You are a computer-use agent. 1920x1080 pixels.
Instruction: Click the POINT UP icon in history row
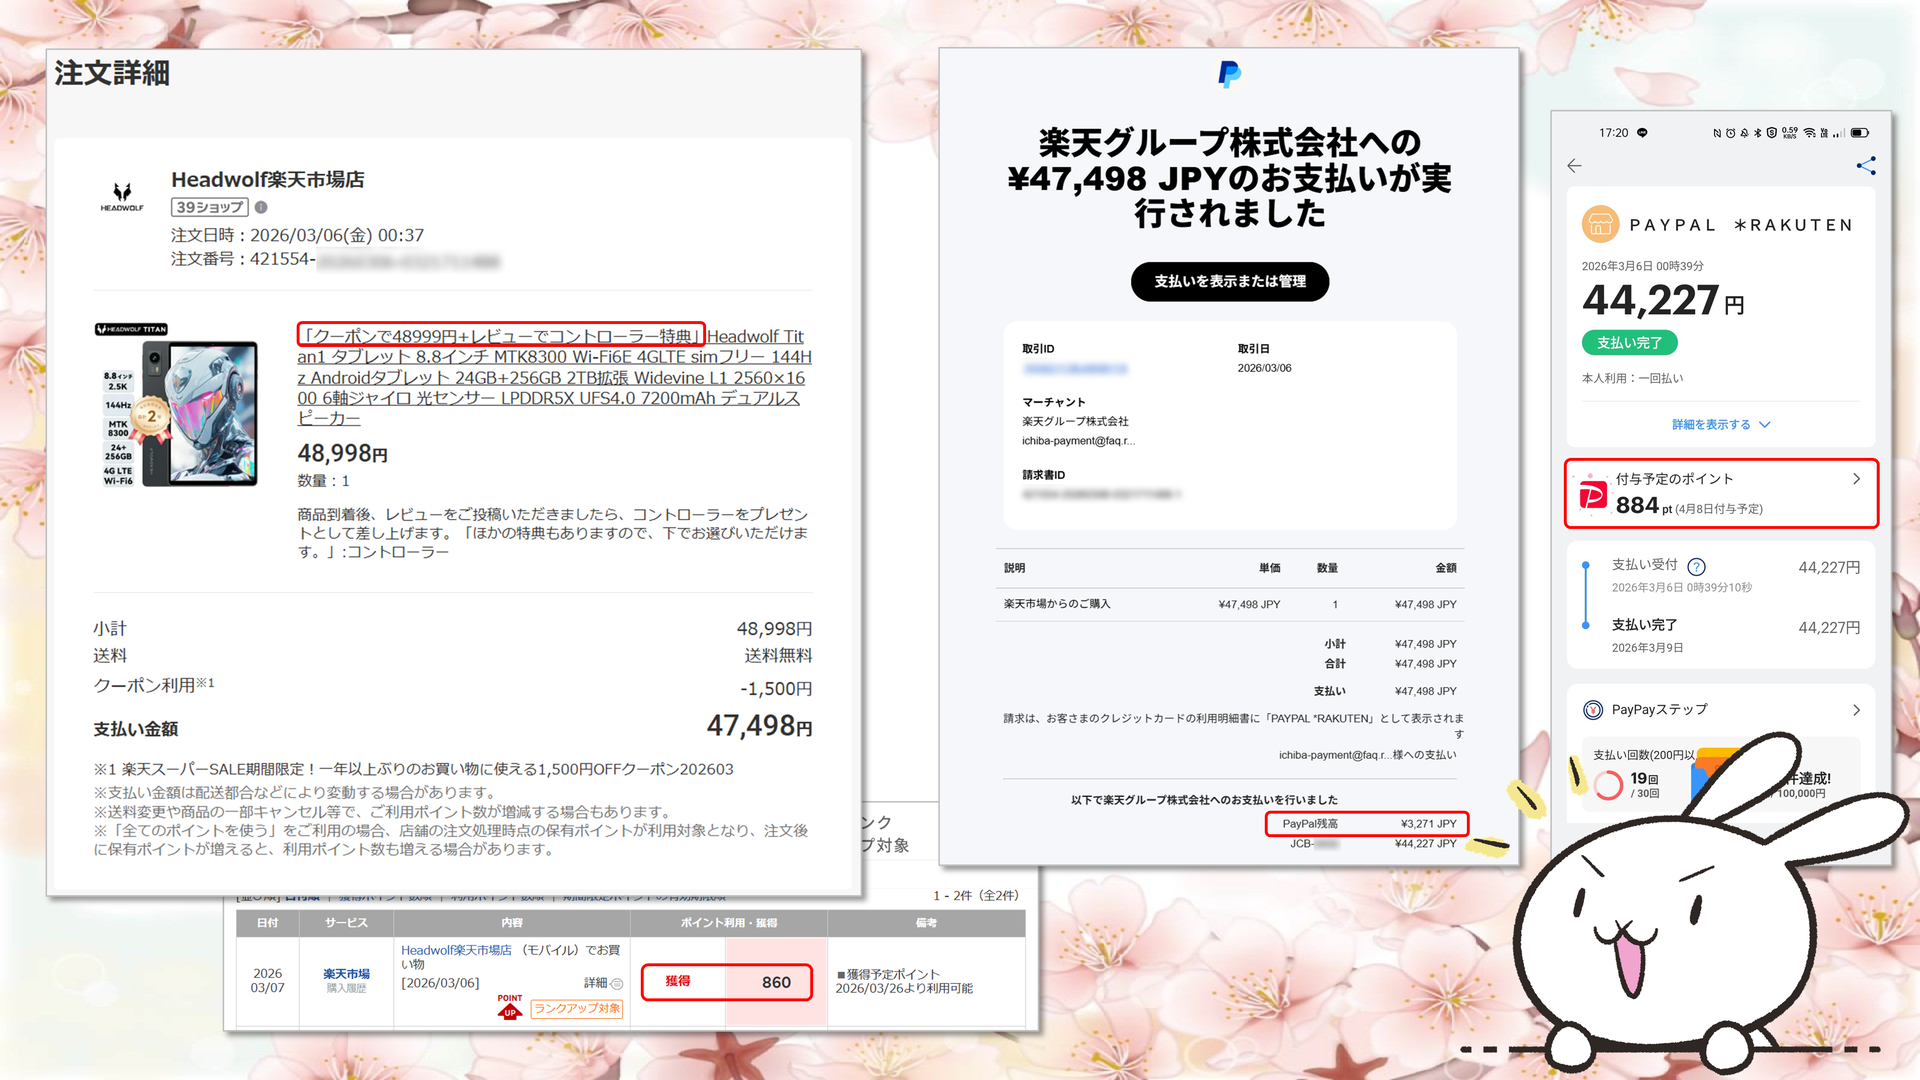pyautogui.click(x=510, y=1007)
